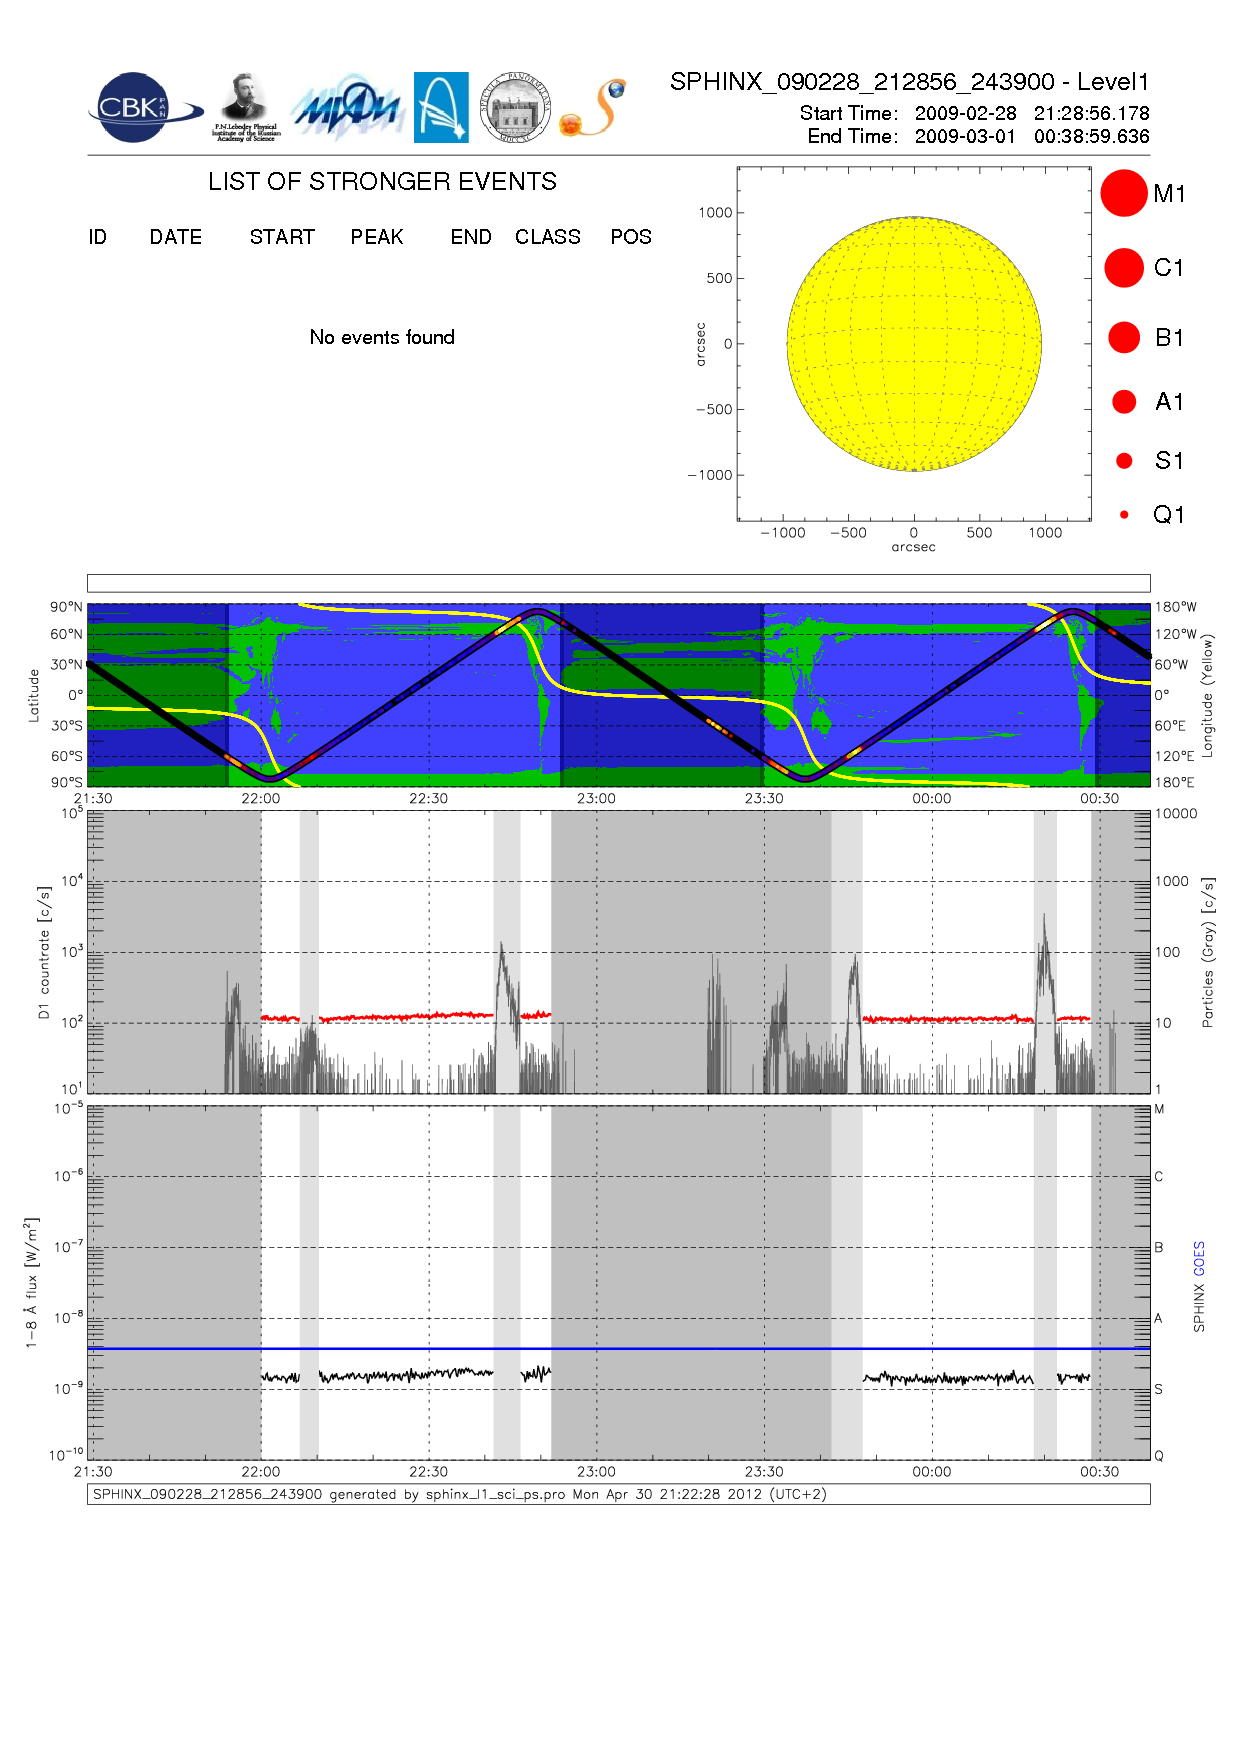
Task: Click the B1 red legend circle
Action: tap(1124, 337)
